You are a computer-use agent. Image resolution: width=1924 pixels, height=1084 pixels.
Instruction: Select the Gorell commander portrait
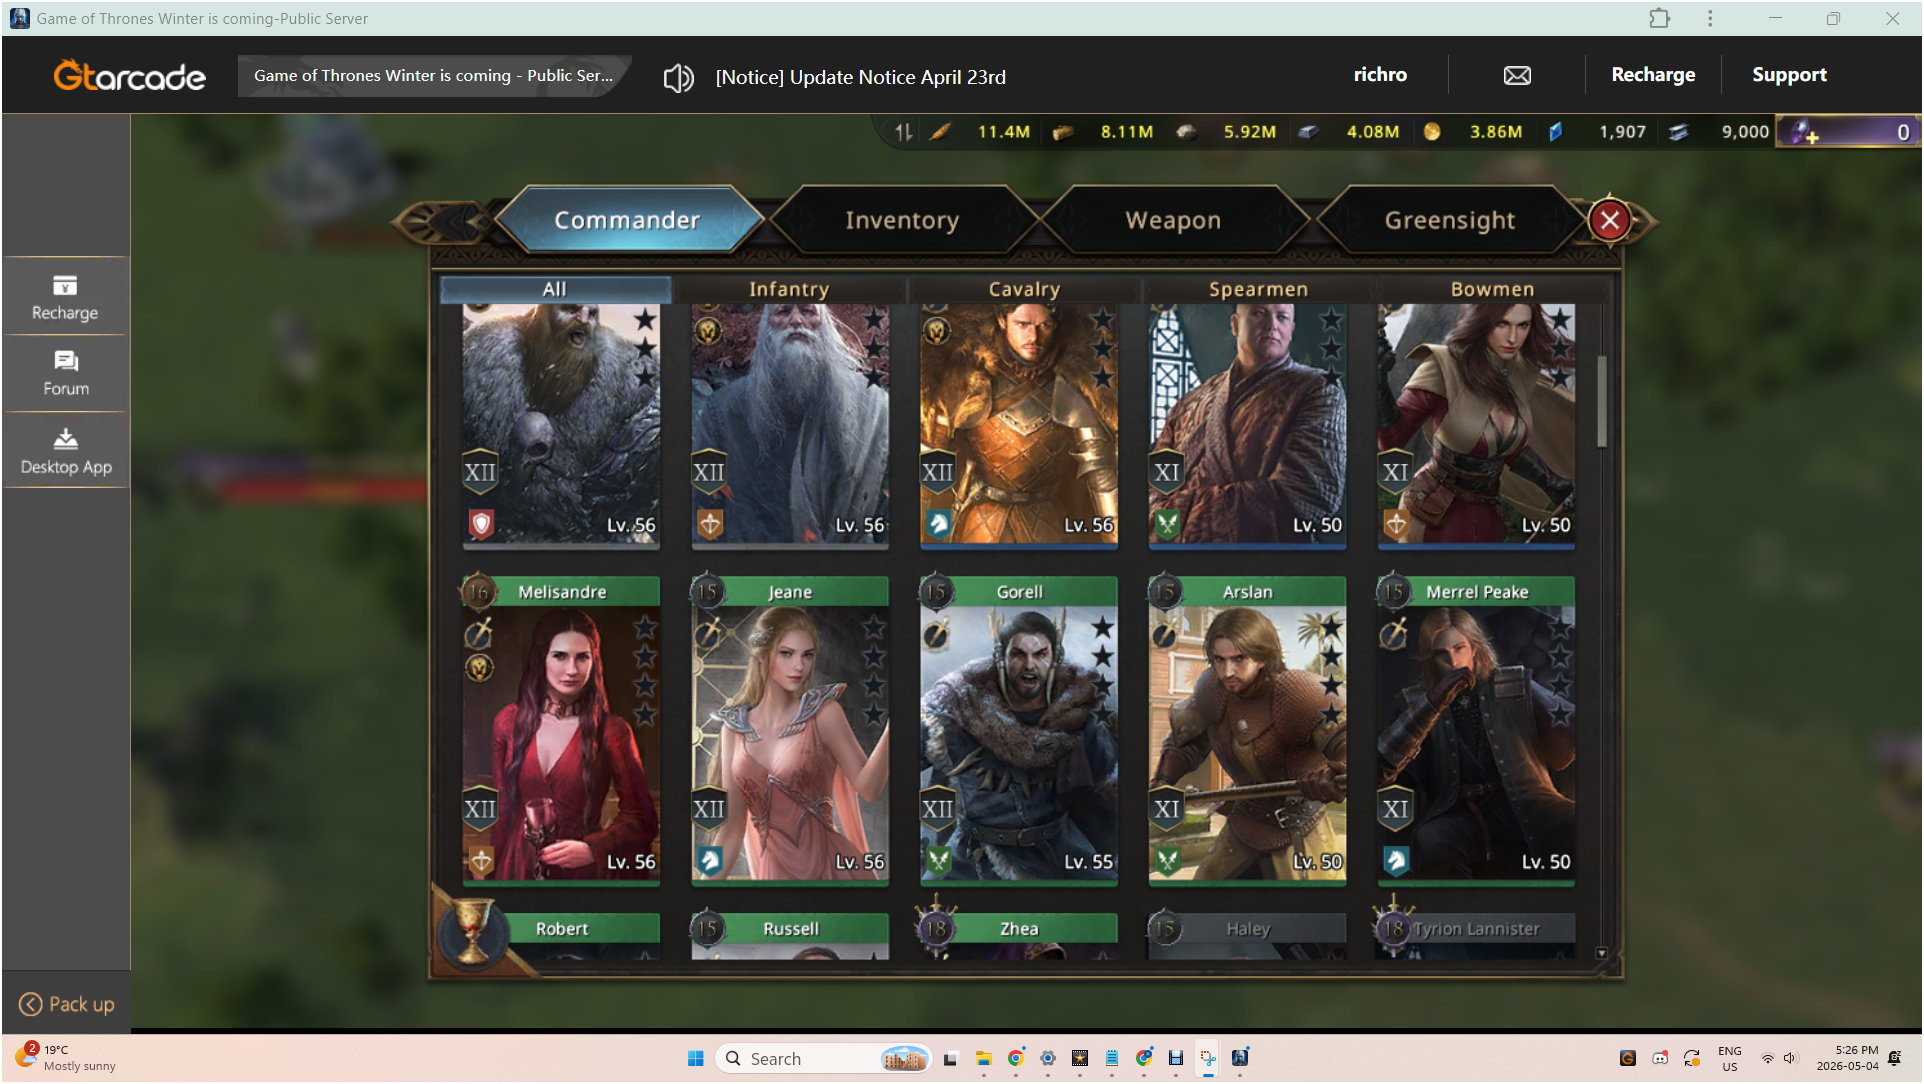(1019, 742)
